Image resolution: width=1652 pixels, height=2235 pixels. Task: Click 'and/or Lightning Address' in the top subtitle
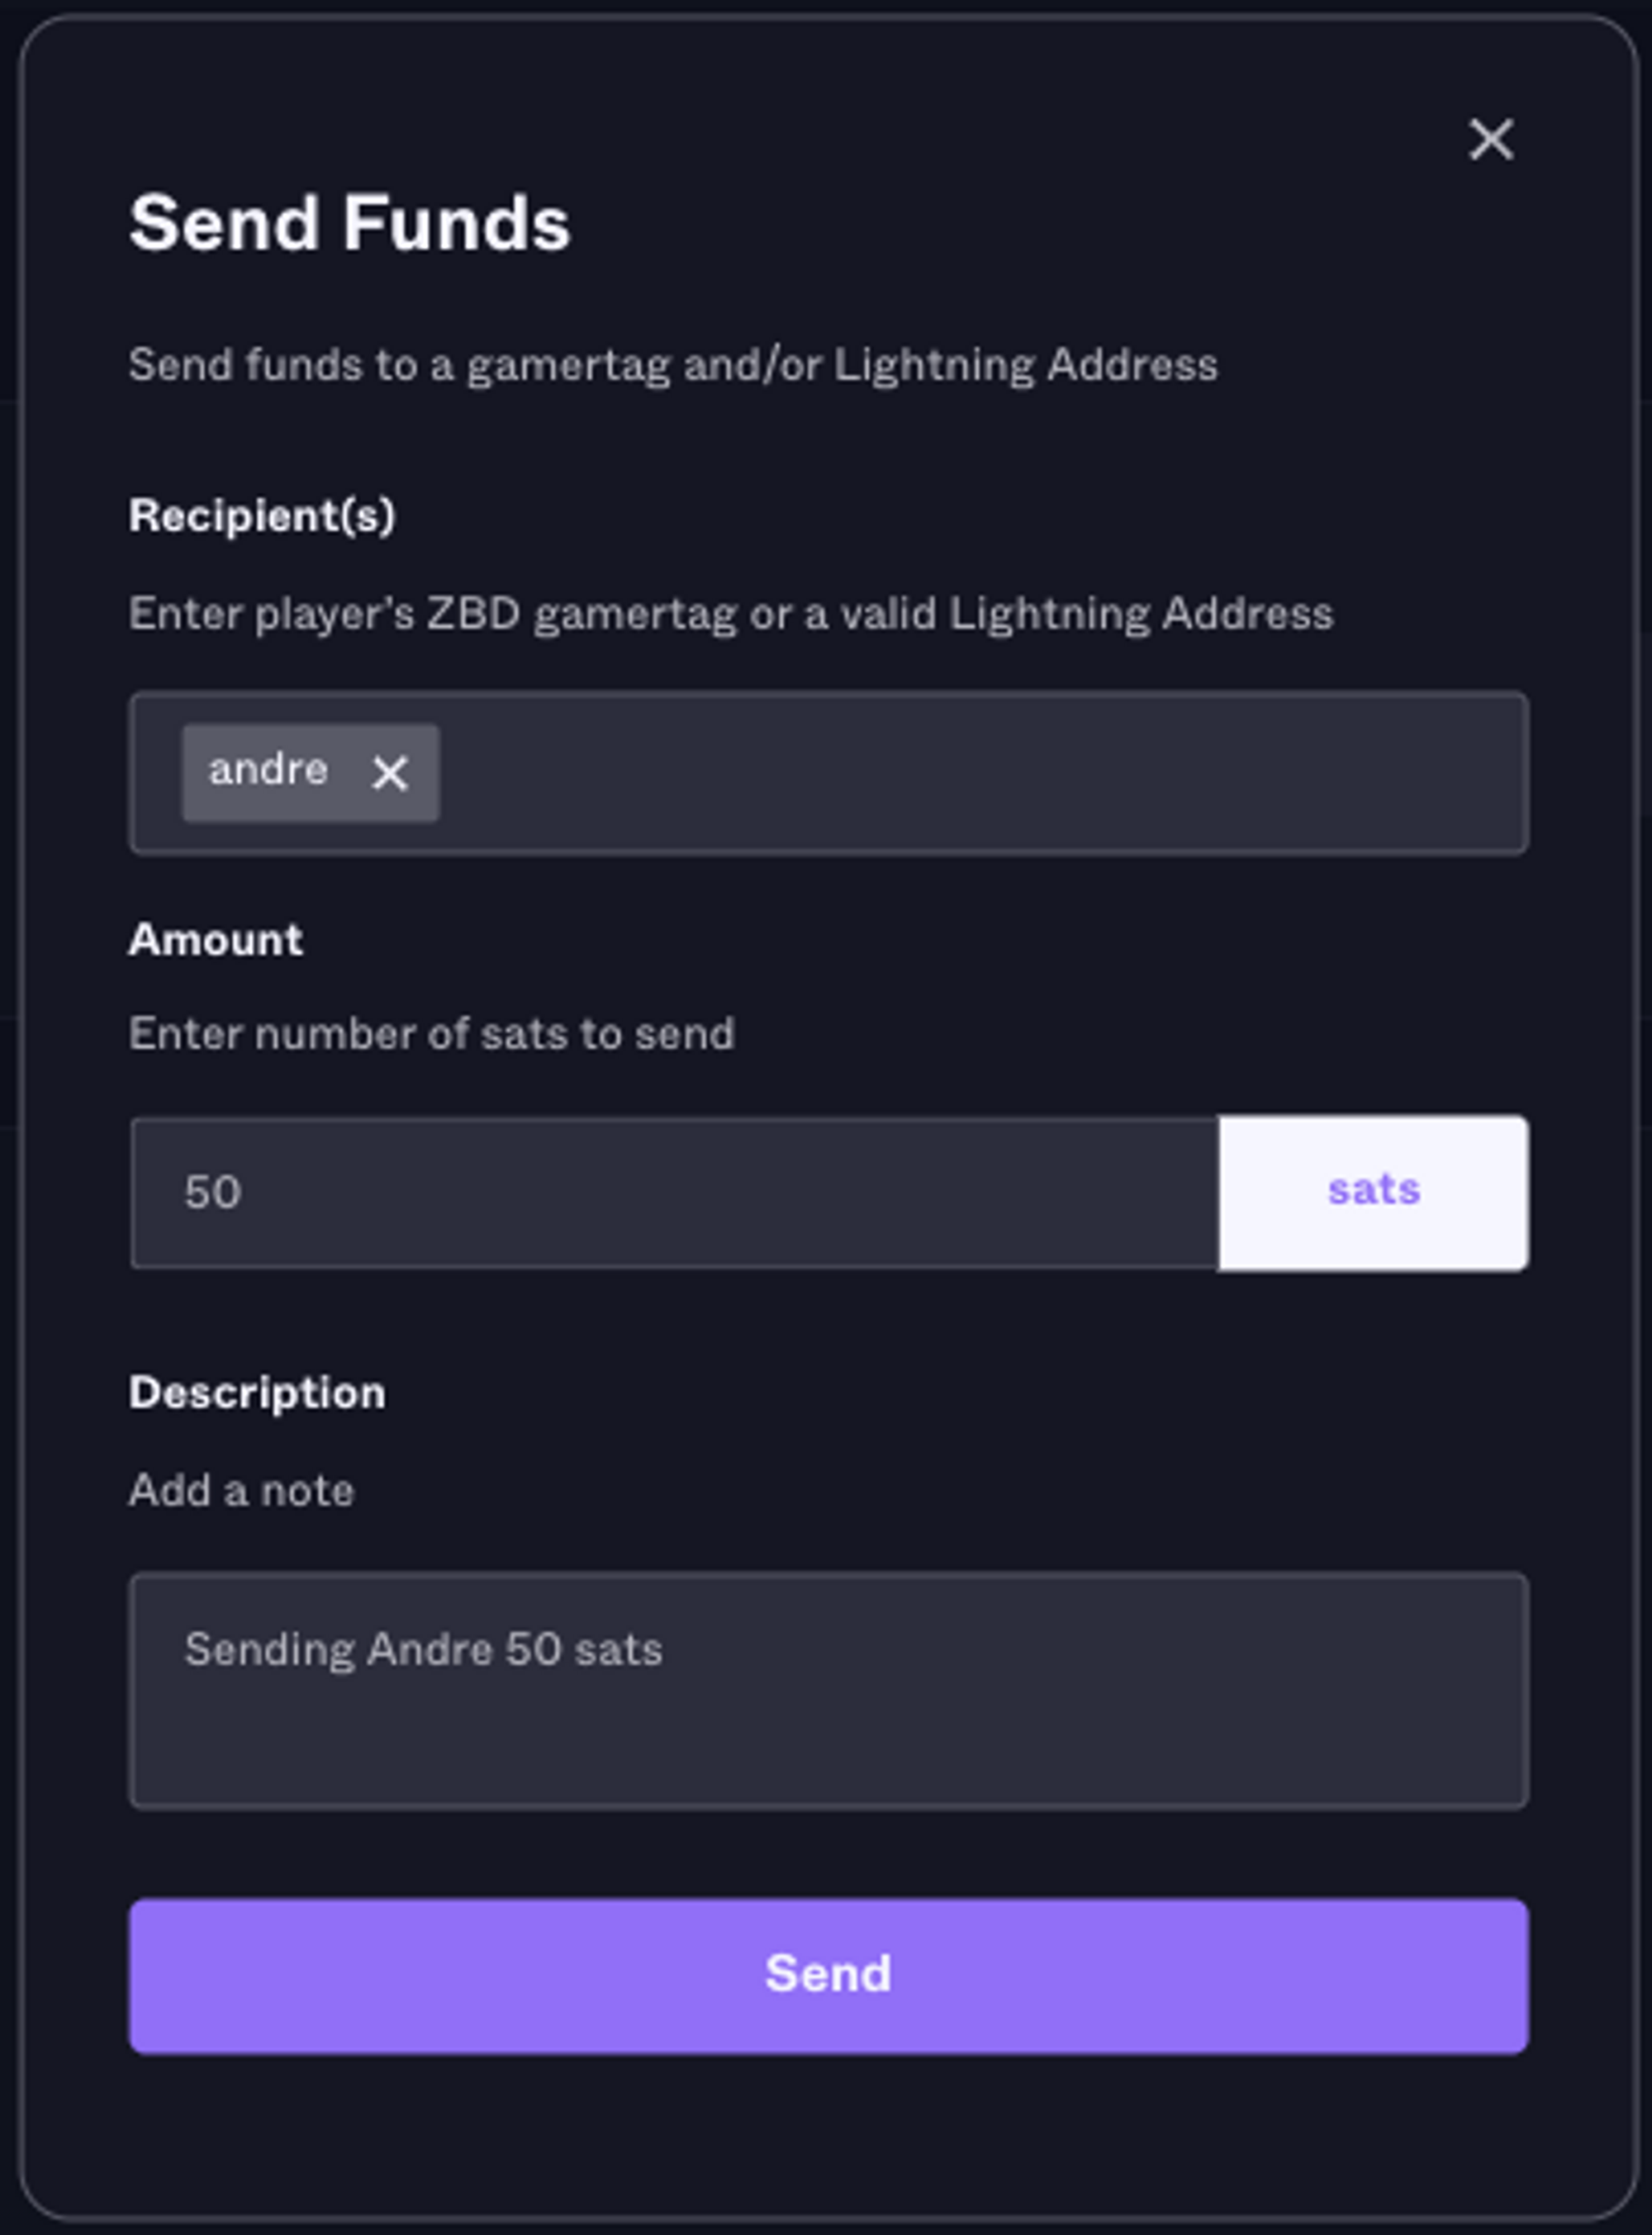950,365
